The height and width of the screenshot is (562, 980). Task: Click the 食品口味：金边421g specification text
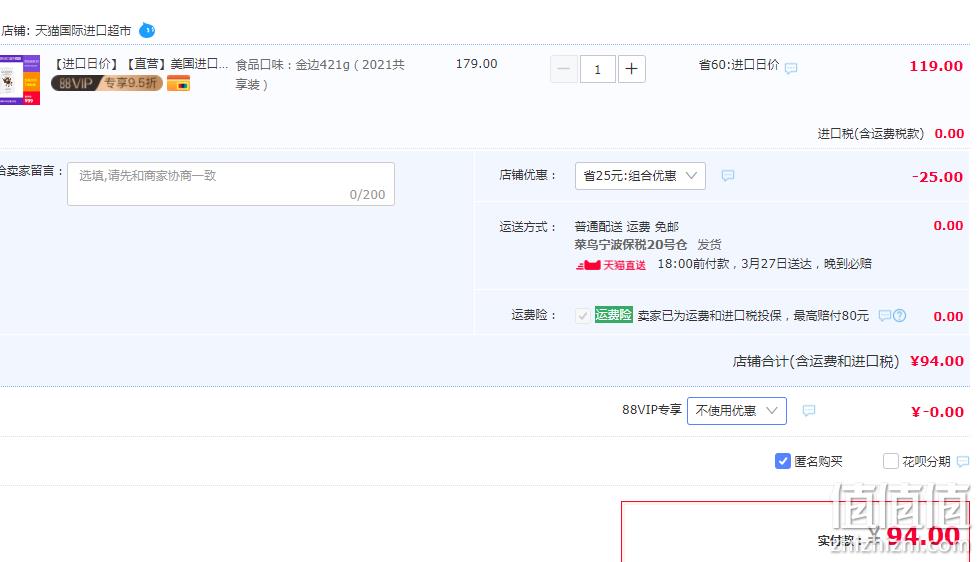(x=320, y=74)
